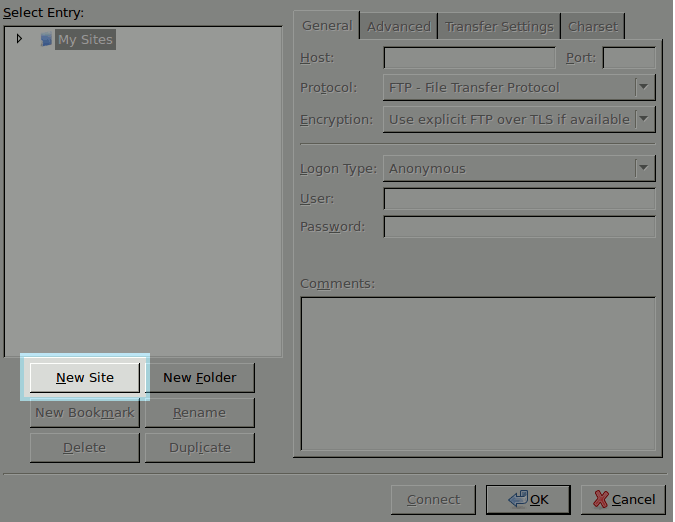The height and width of the screenshot is (522, 675).
Task: Focus the Port text field
Action: click(x=629, y=58)
